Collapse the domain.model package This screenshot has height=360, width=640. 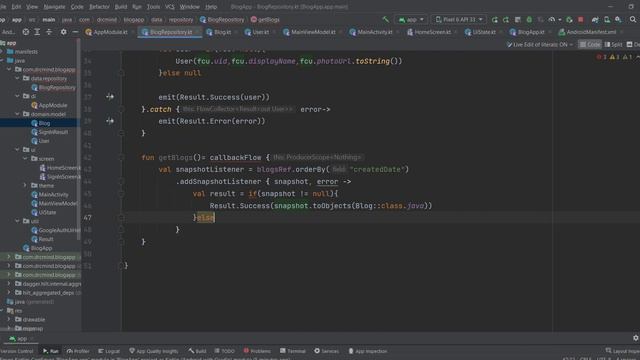pos(17,114)
